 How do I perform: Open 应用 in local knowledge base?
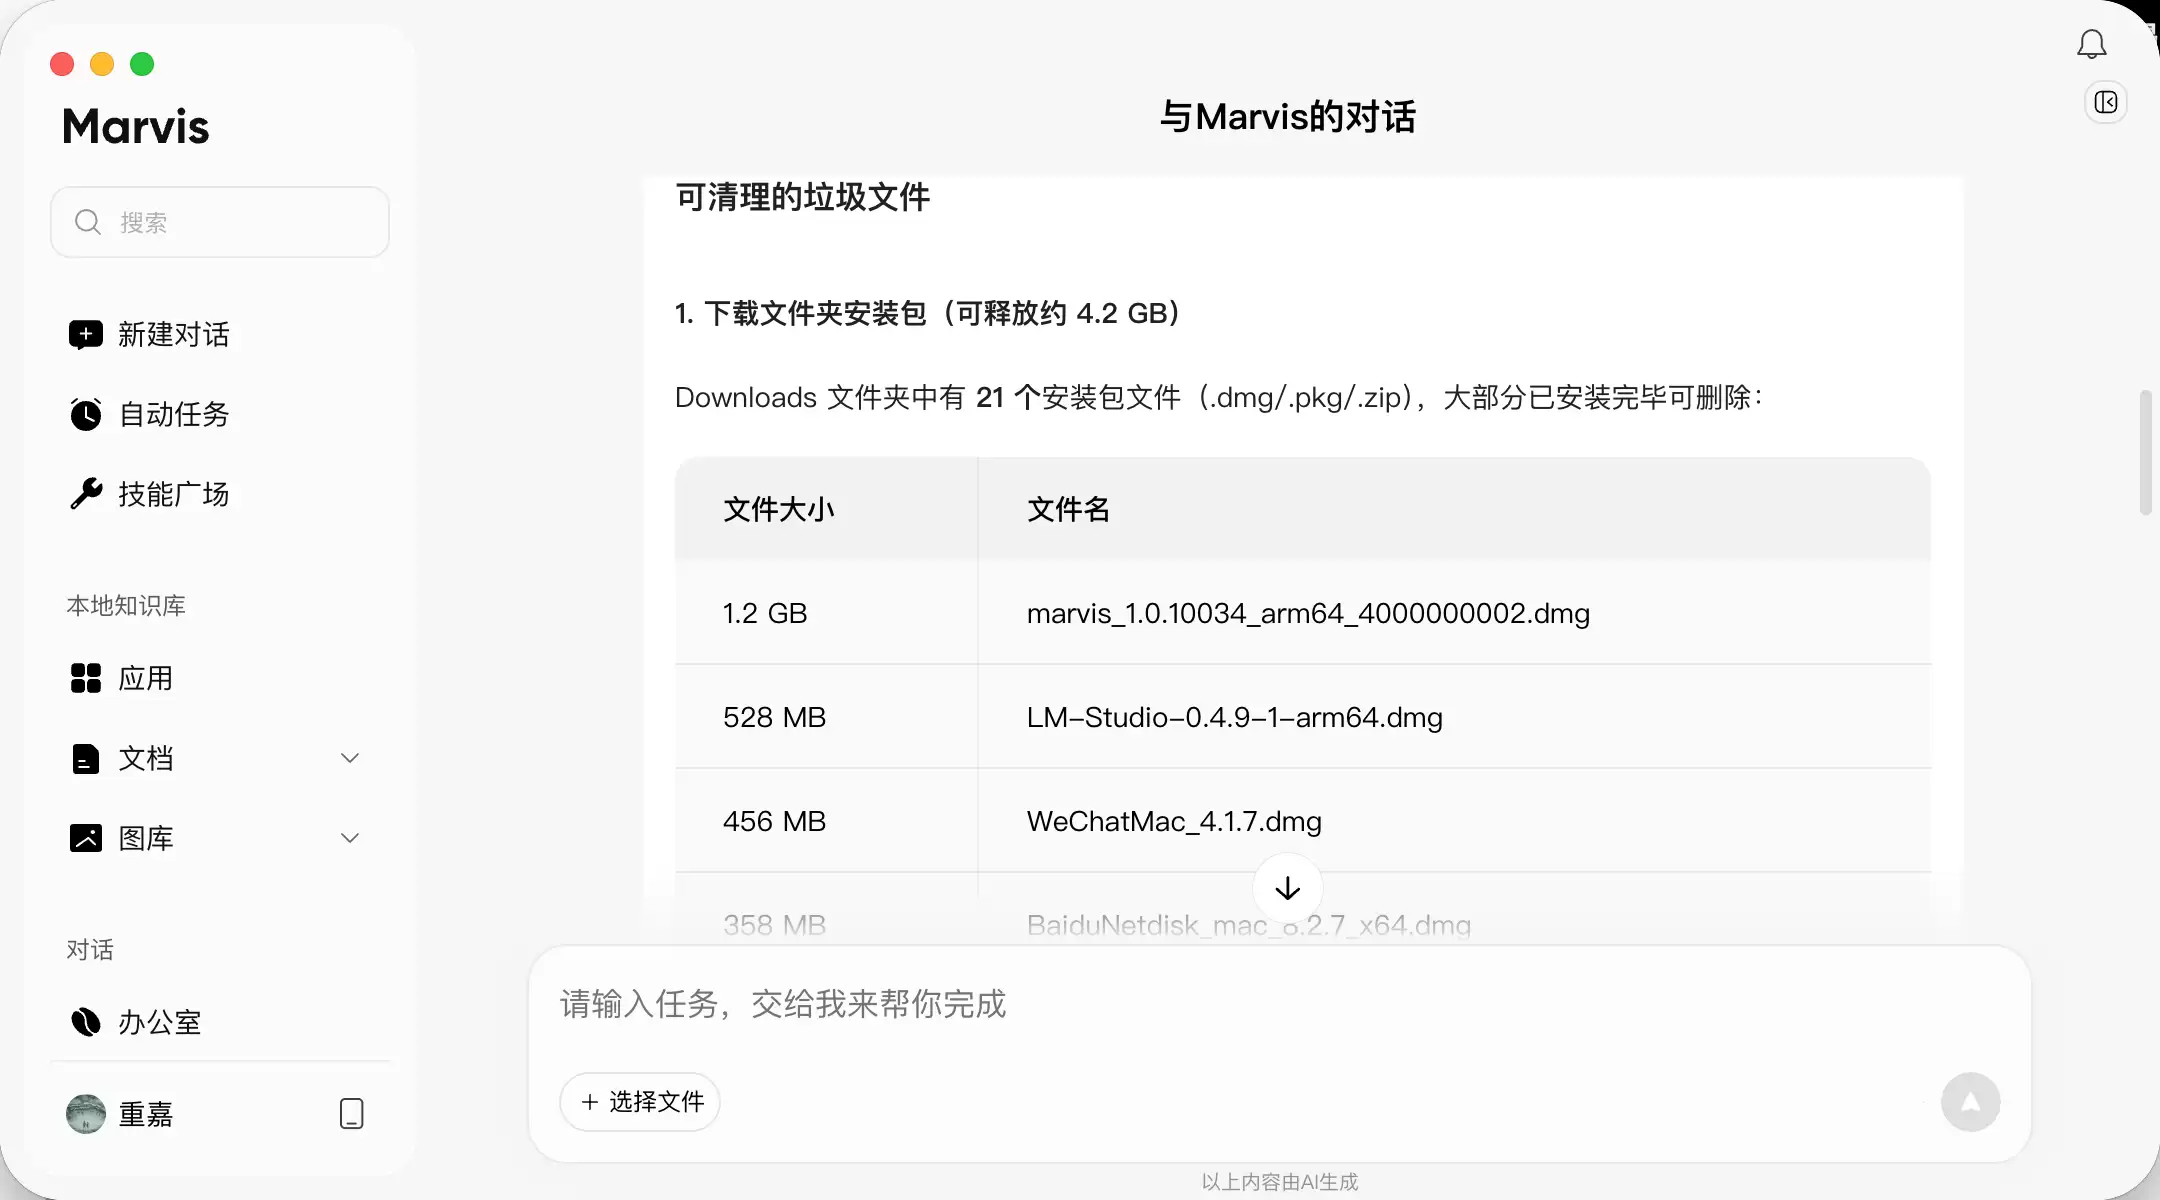pos(146,678)
